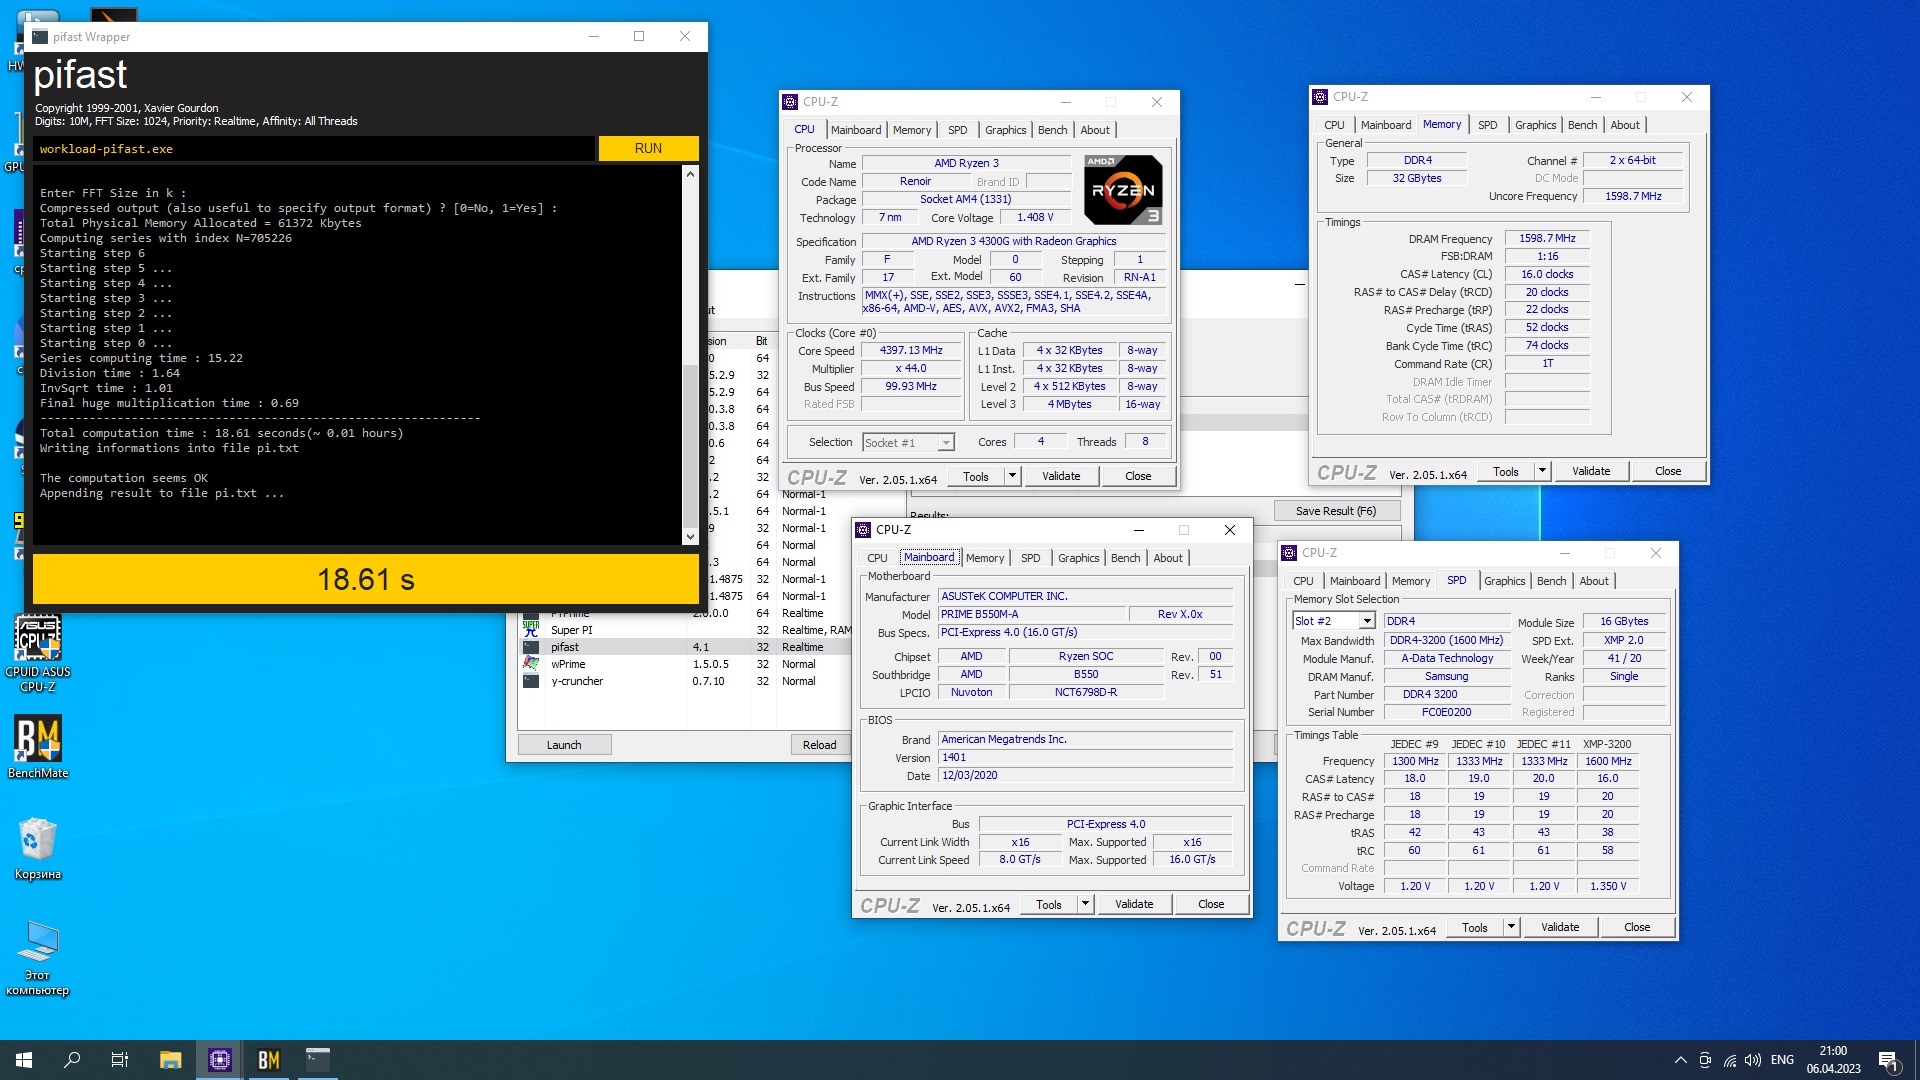
Task: Click the workload-pifast.exe input field
Action: point(314,149)
